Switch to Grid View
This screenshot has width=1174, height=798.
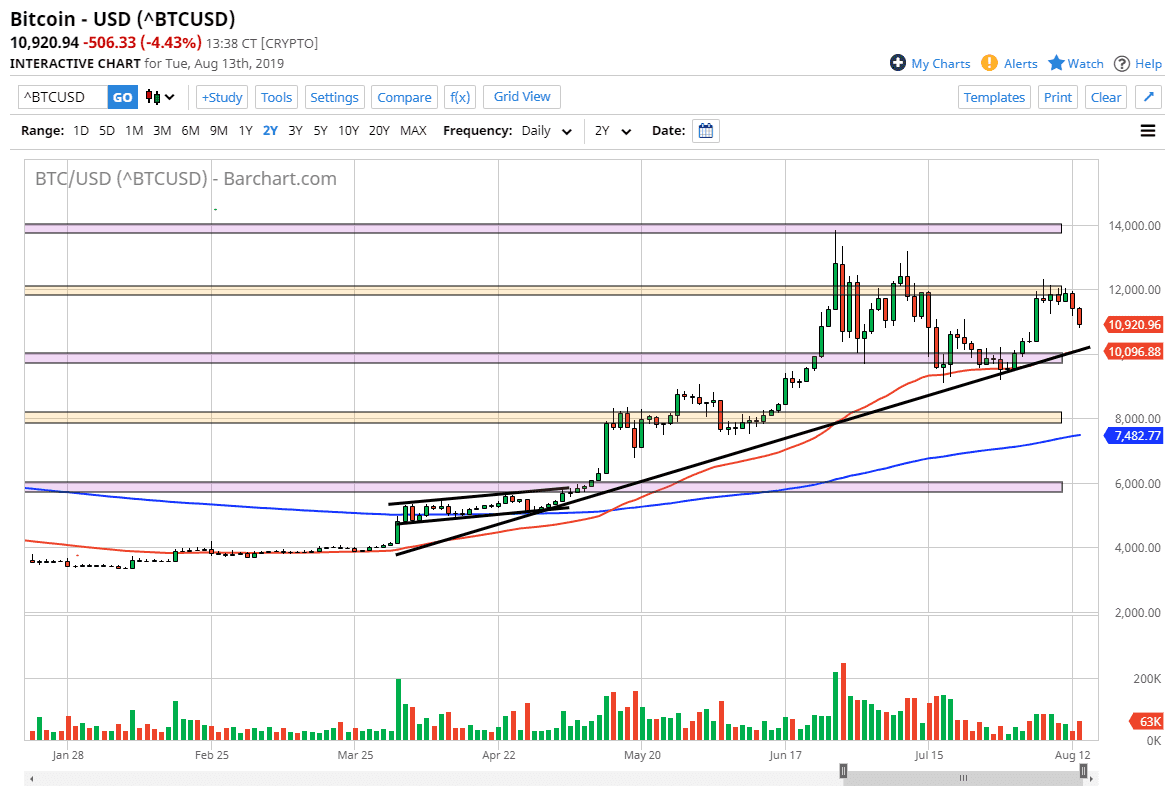pos(521,96)
